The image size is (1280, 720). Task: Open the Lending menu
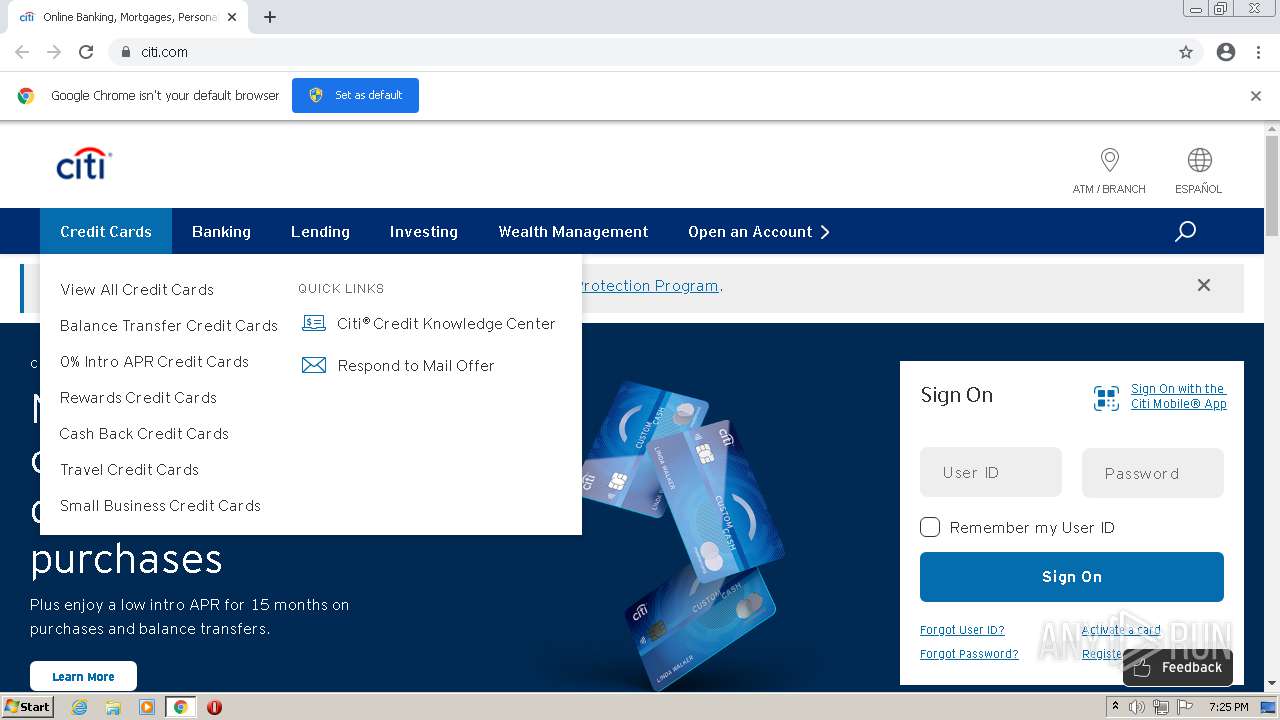point(320,231)
